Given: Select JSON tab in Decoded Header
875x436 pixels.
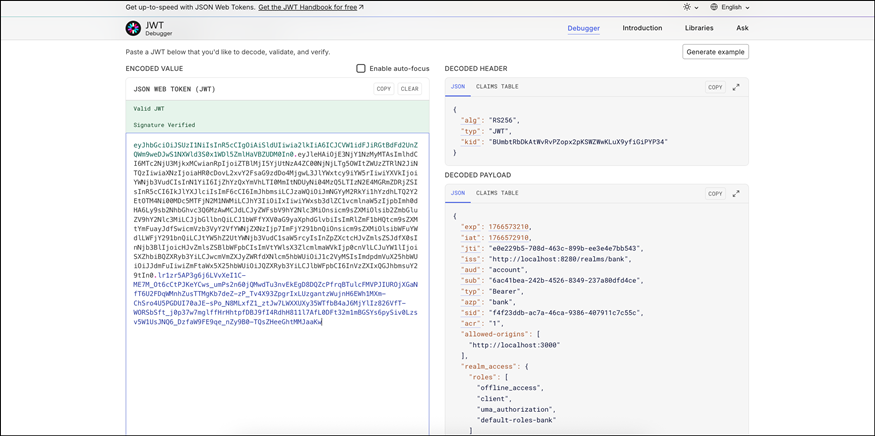Looking at the screenshot, I should tap(458, 87).
